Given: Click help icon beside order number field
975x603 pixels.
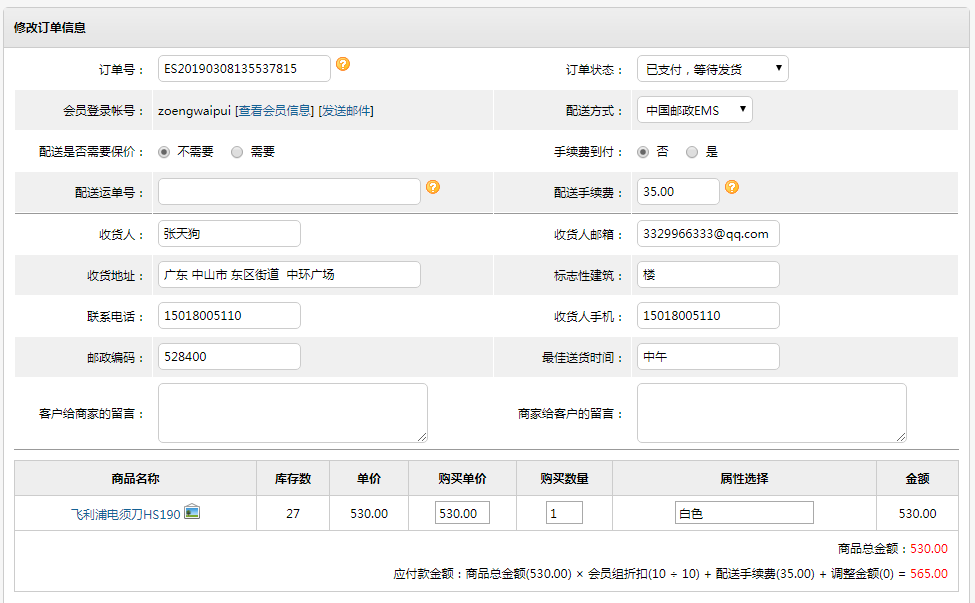Looking at the screenshot, I should (343, 64).
